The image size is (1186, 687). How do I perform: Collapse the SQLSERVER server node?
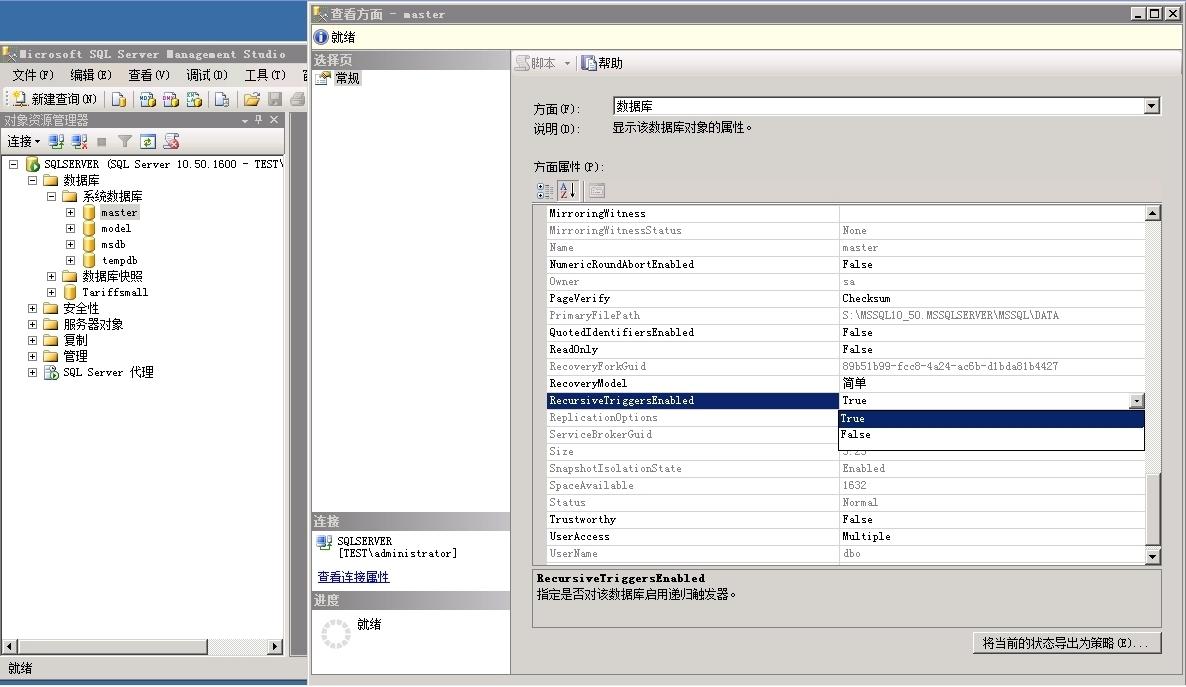tap(14, 164)
